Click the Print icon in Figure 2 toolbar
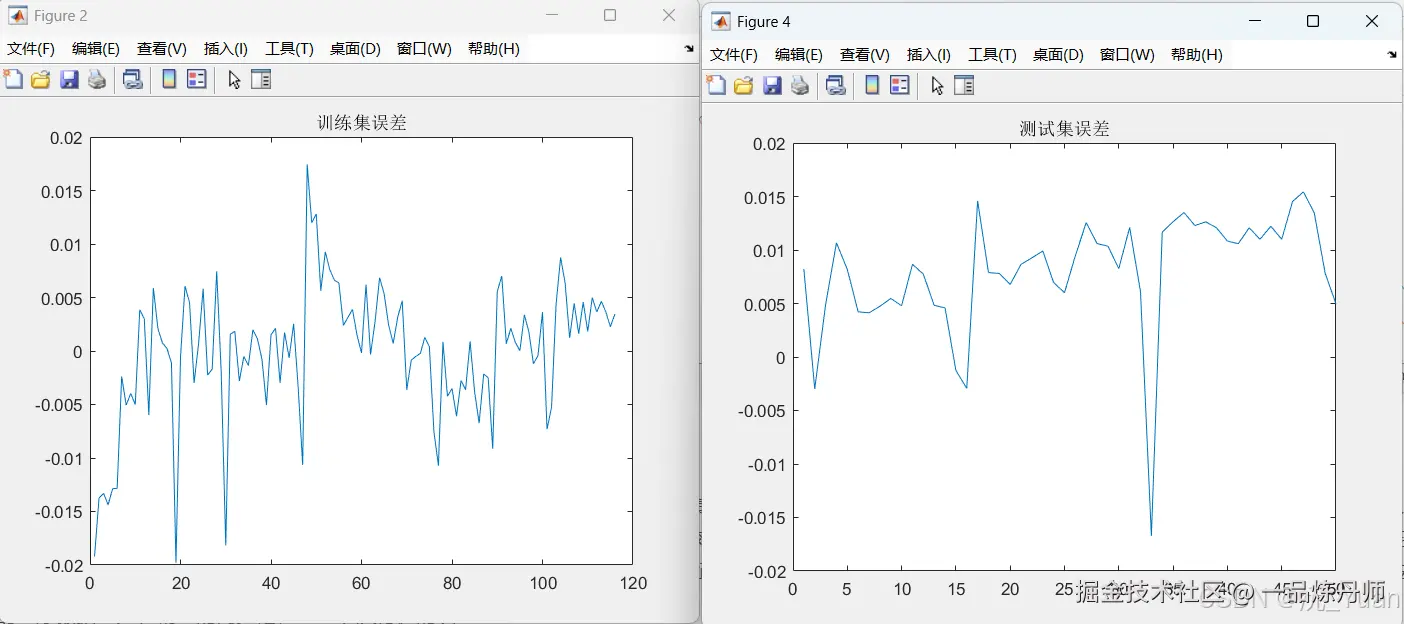Screen dimensions: 1404x624 coord(97,80)
